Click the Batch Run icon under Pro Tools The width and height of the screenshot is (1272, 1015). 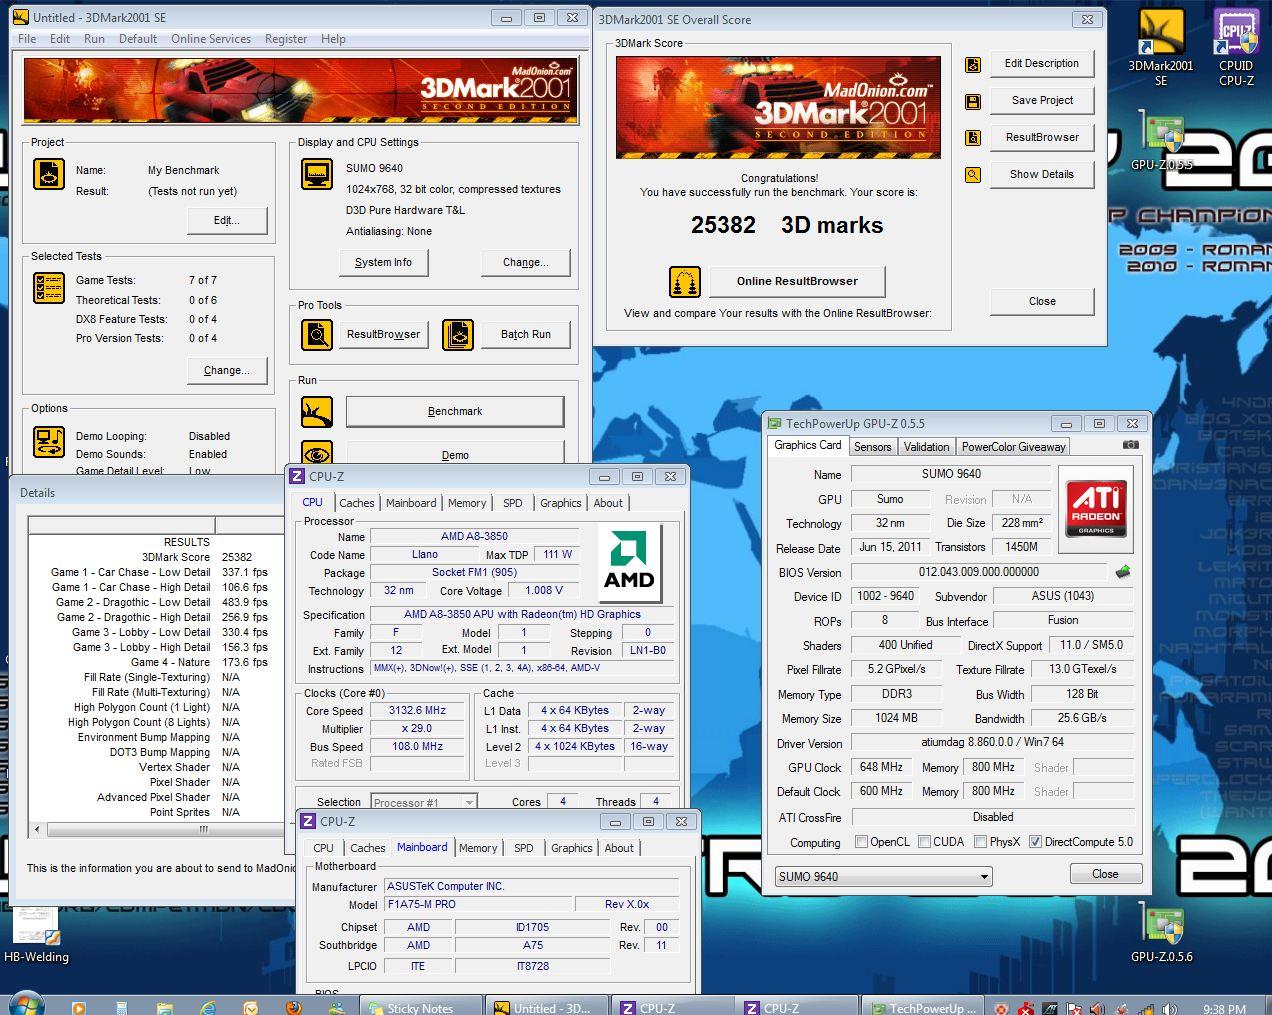pos(458,334)
